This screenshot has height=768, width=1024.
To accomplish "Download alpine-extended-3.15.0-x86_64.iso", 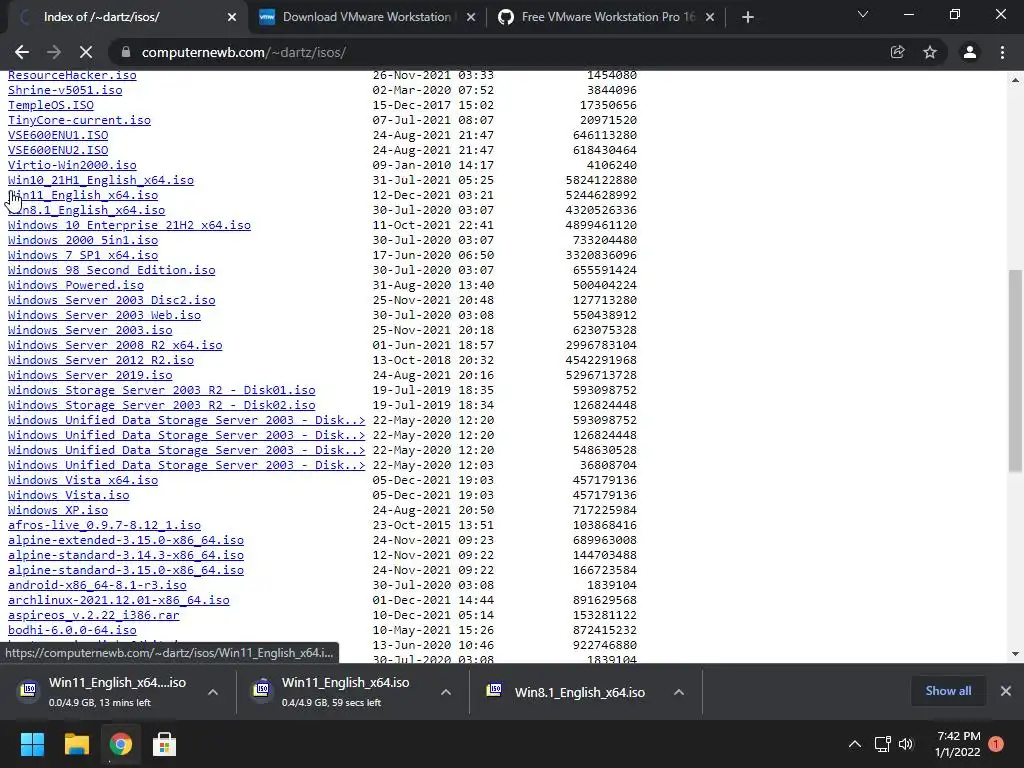I will tap(126, 541).
